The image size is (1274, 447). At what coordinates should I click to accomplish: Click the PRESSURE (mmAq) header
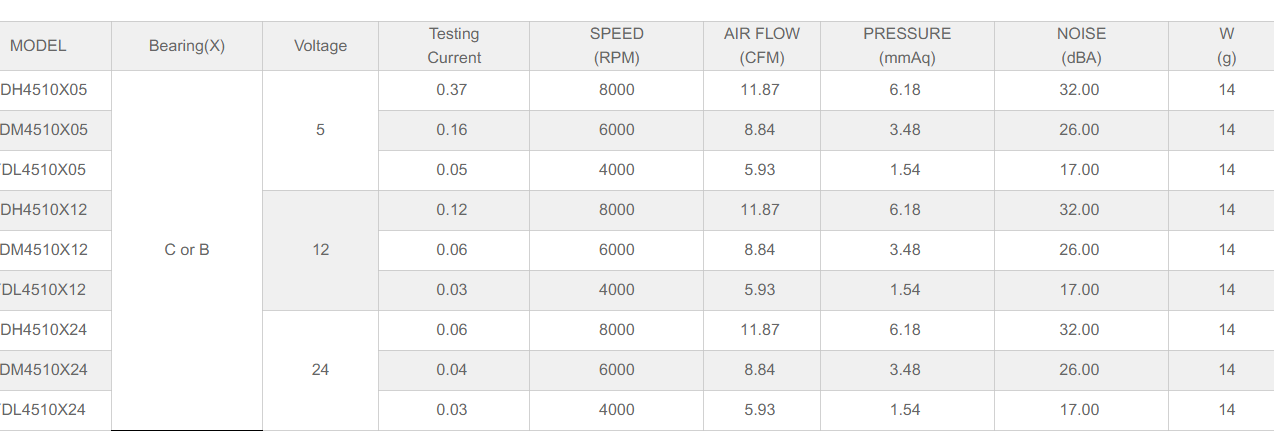(907, 46)
